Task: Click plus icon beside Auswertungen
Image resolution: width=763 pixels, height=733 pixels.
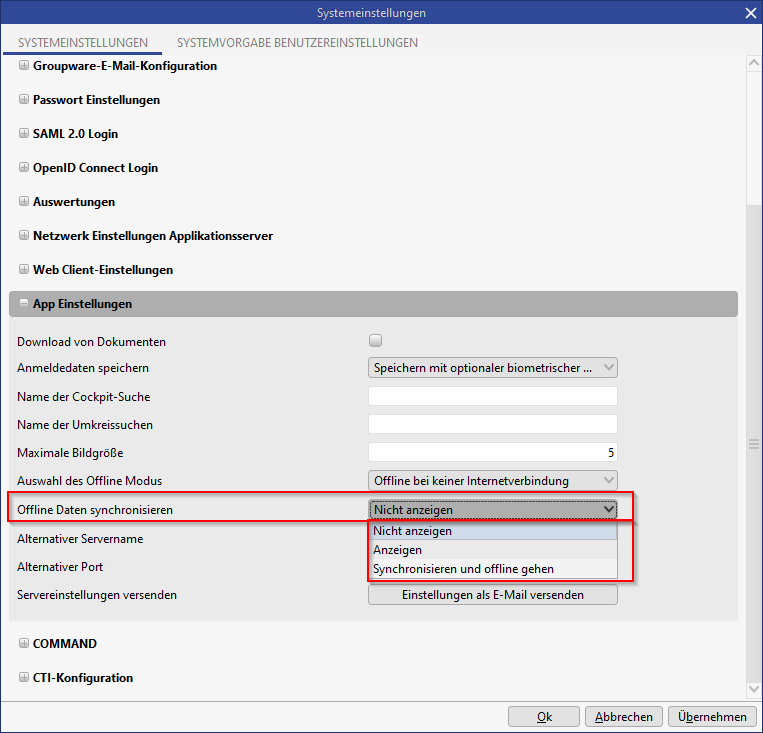Action: (x=24, y=202)
